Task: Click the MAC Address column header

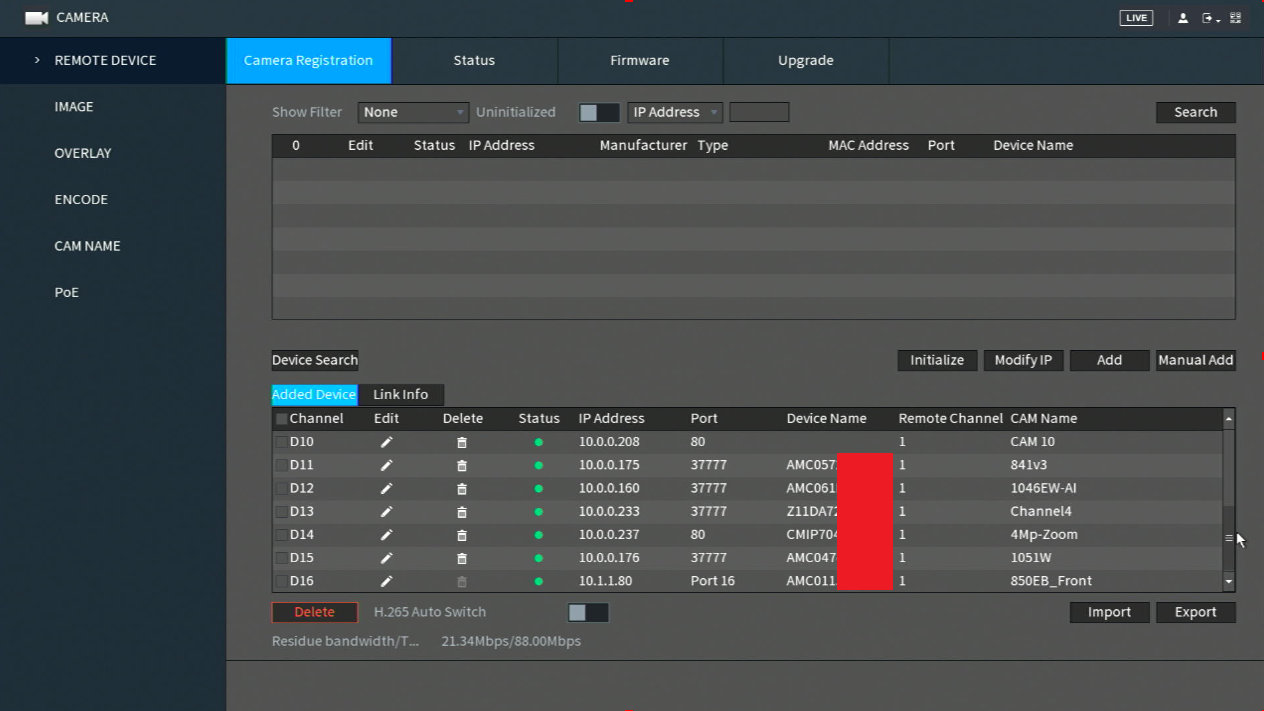Action: (x=868, y=146)
